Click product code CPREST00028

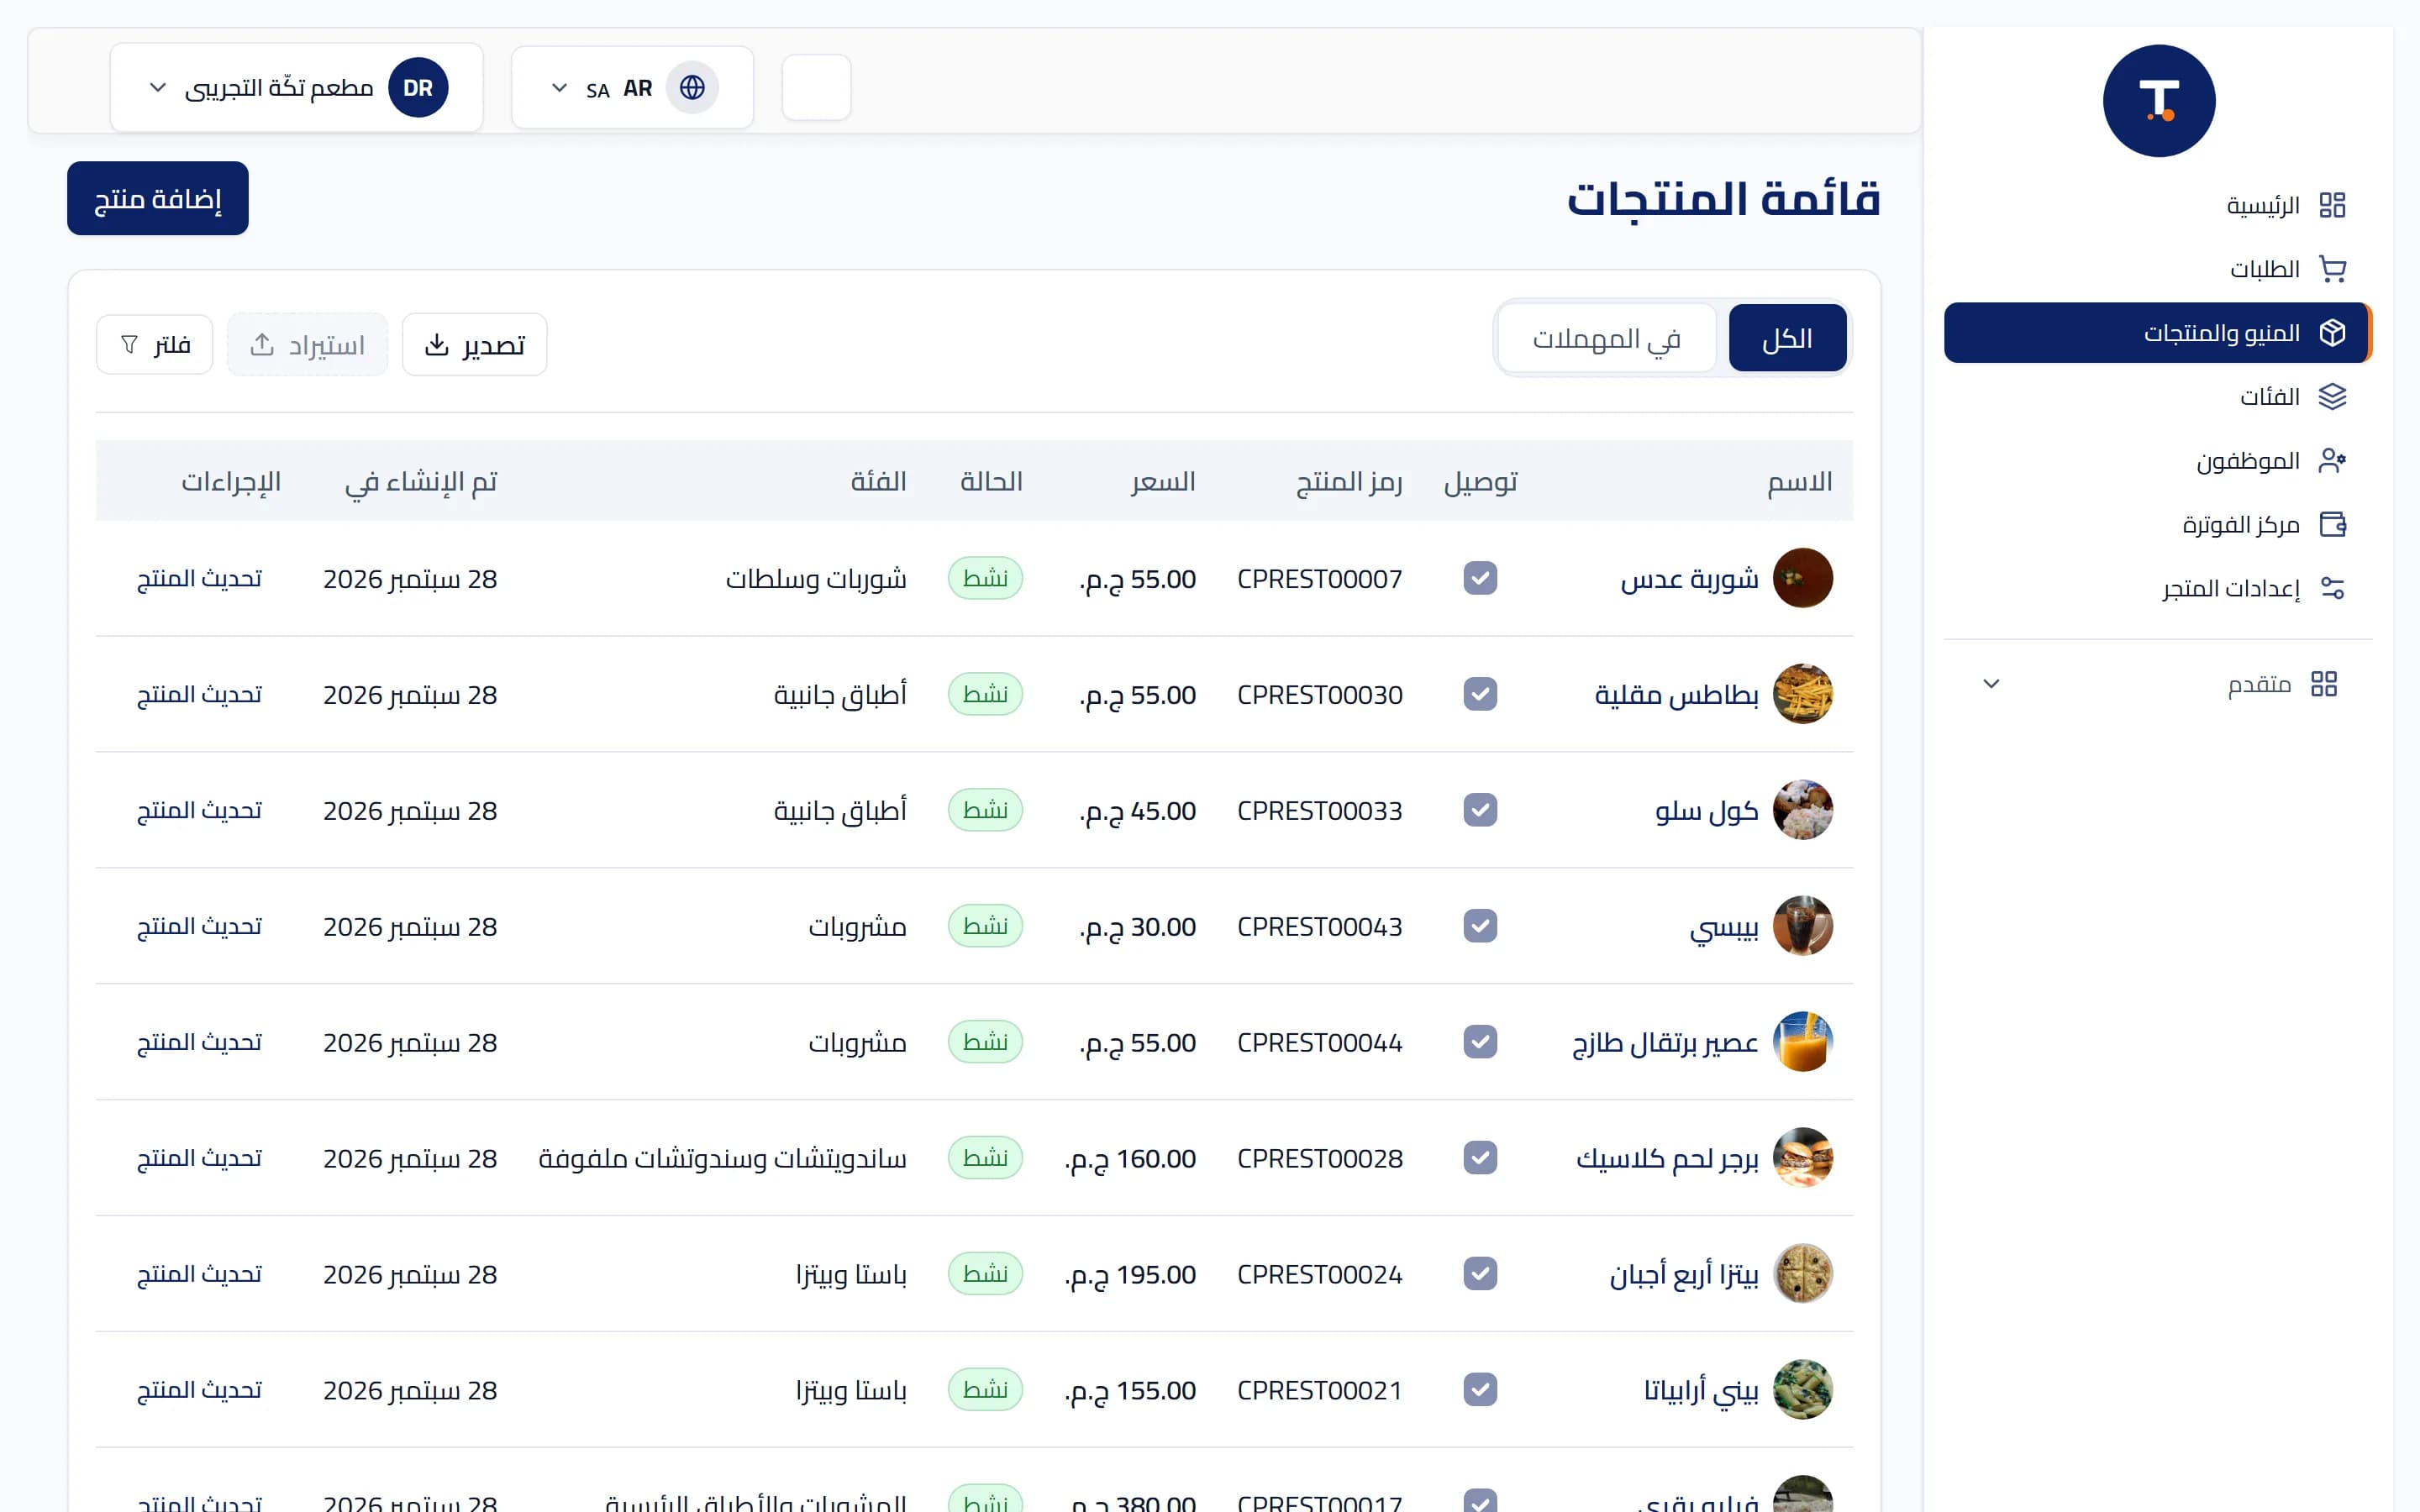coord(1320,1158)
